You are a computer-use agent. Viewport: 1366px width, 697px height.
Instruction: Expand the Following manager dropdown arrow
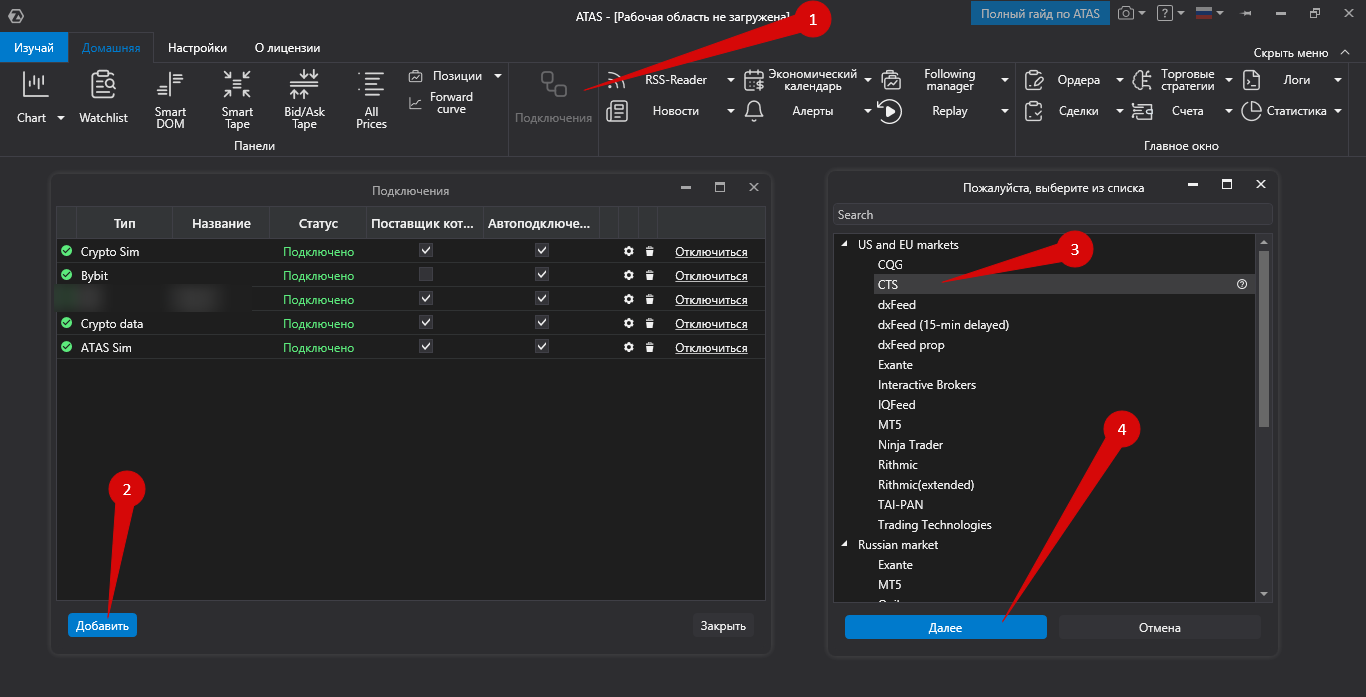1004,80
